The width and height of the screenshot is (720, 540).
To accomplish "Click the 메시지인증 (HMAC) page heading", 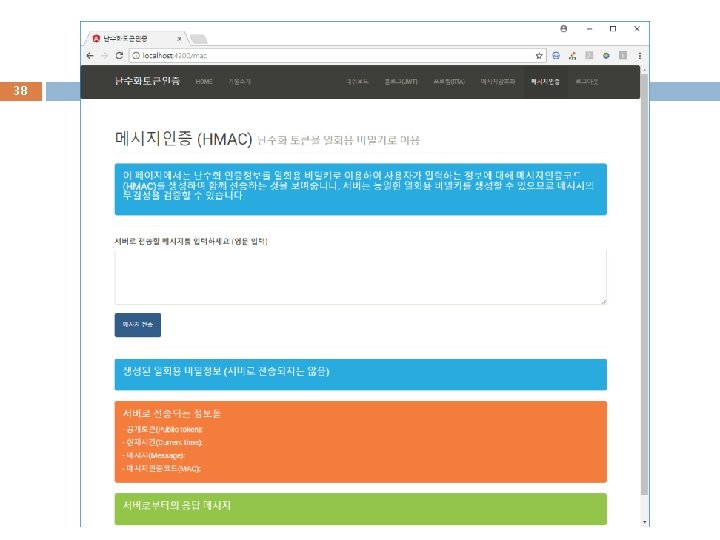I will click(x=184, y=139).
